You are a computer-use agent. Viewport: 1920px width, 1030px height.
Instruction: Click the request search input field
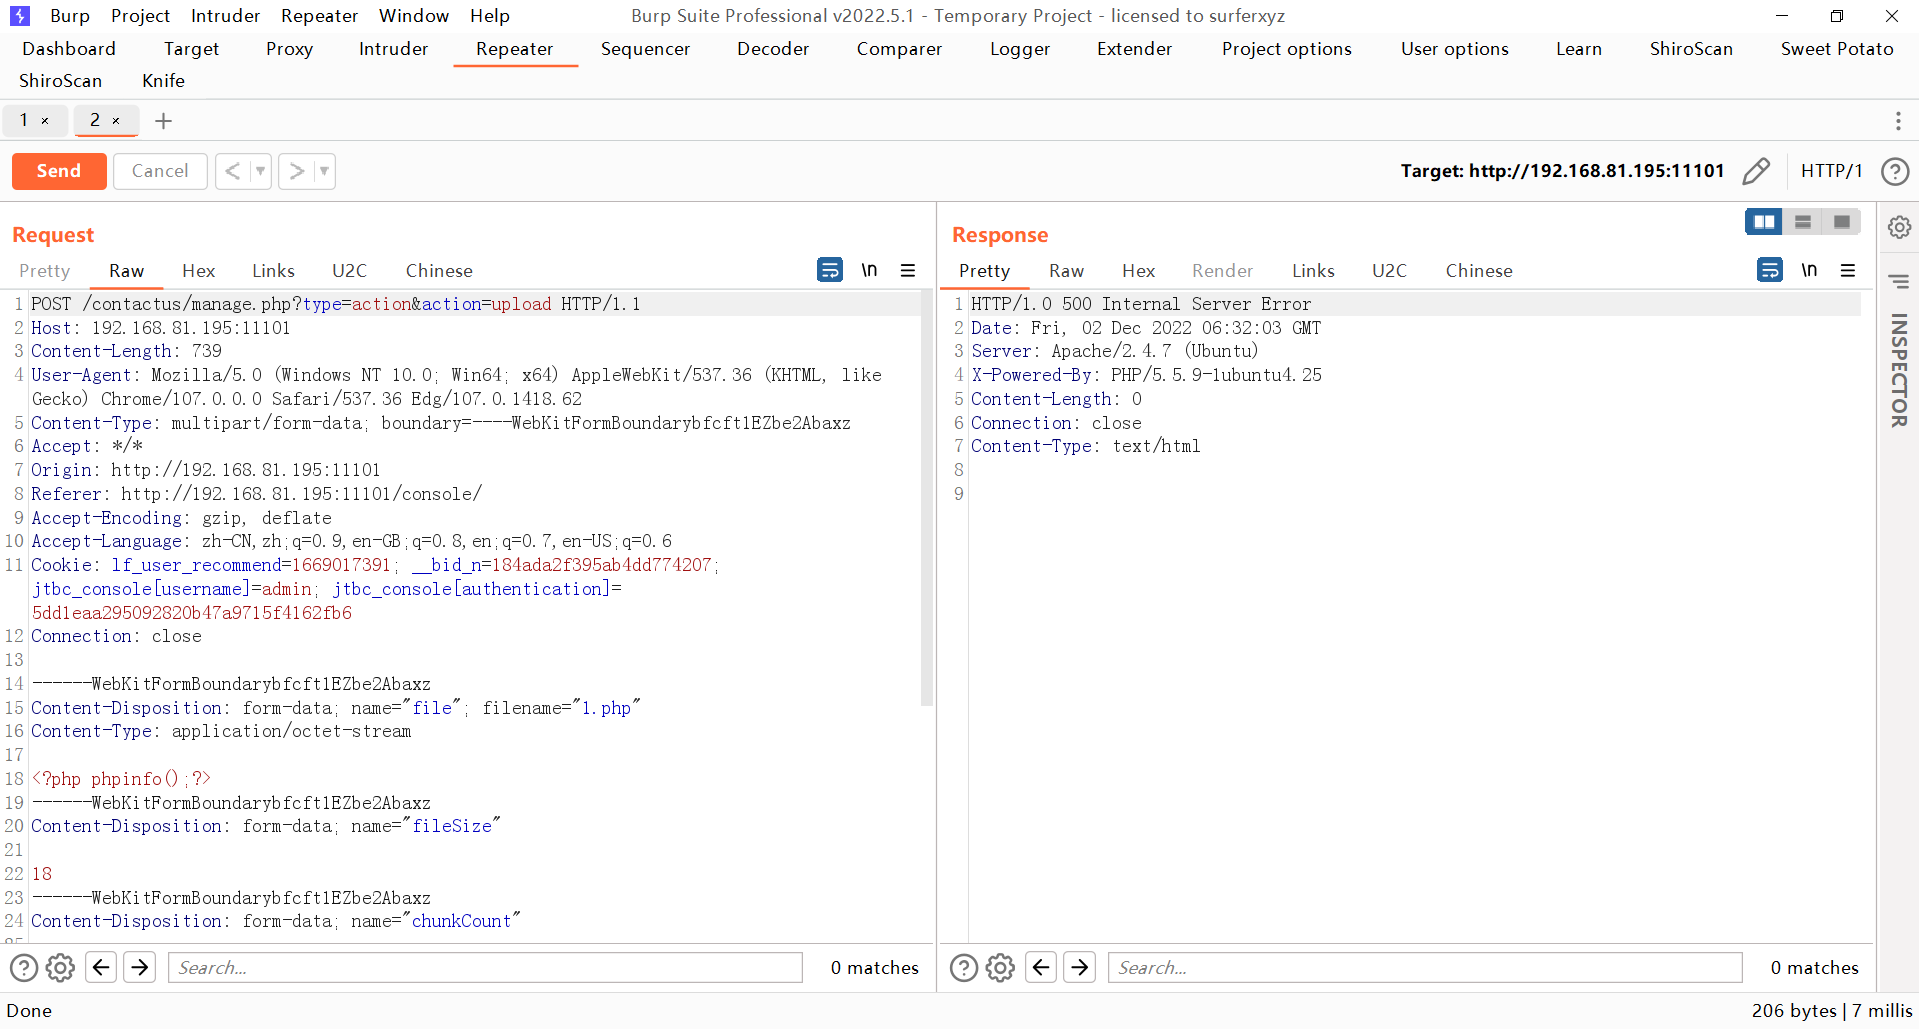click(485, 967)
